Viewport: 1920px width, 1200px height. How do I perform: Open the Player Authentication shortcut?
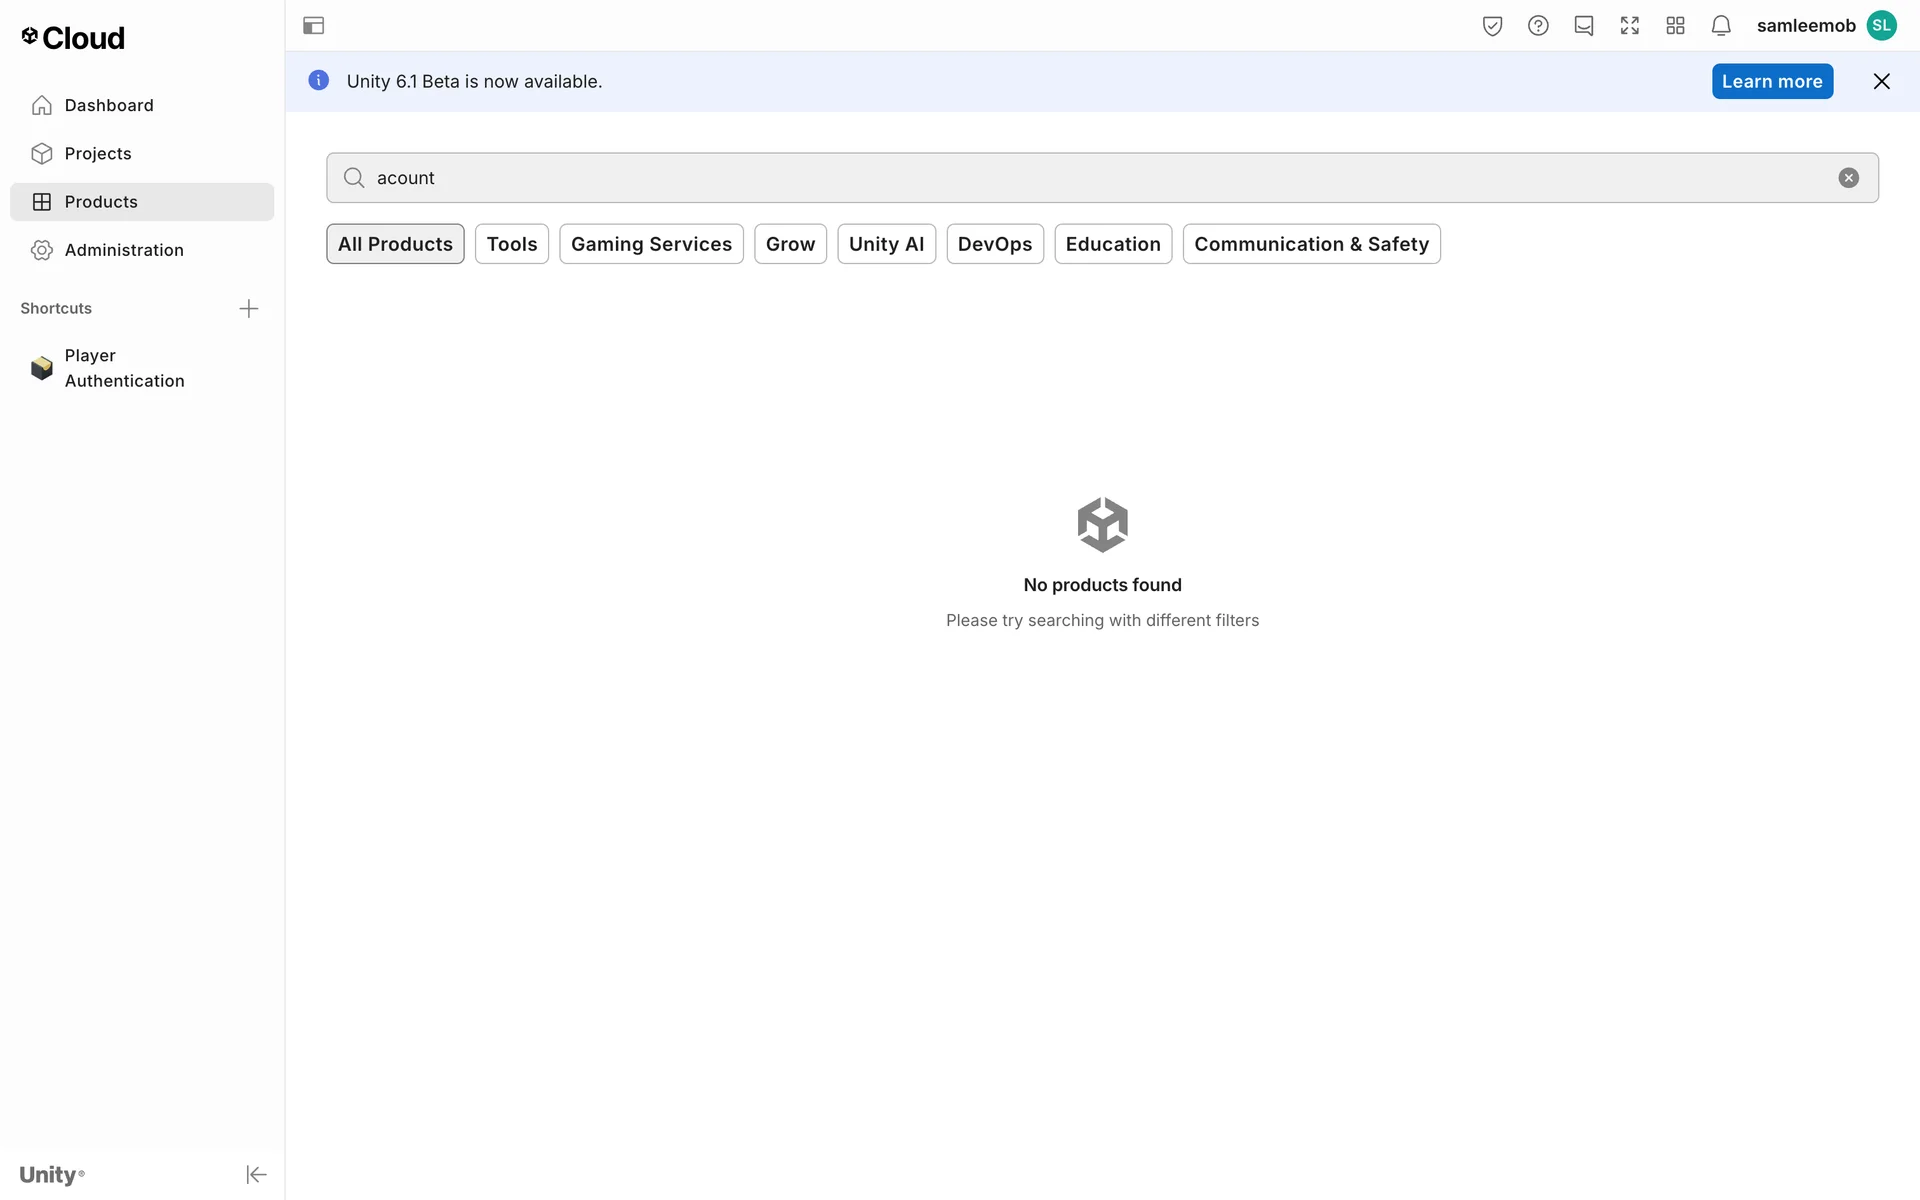[x=124, y=368]
